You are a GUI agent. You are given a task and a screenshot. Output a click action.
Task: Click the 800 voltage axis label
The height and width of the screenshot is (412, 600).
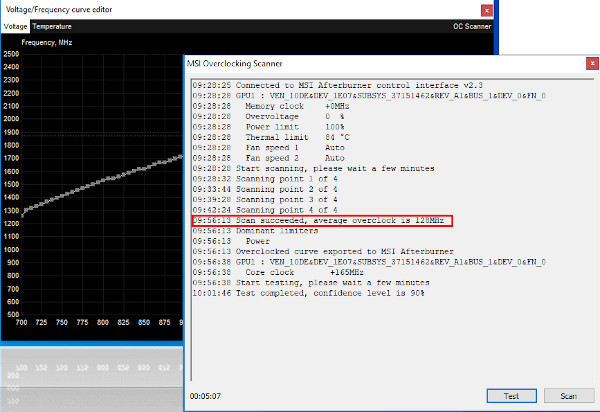click(x=103, y=322)
